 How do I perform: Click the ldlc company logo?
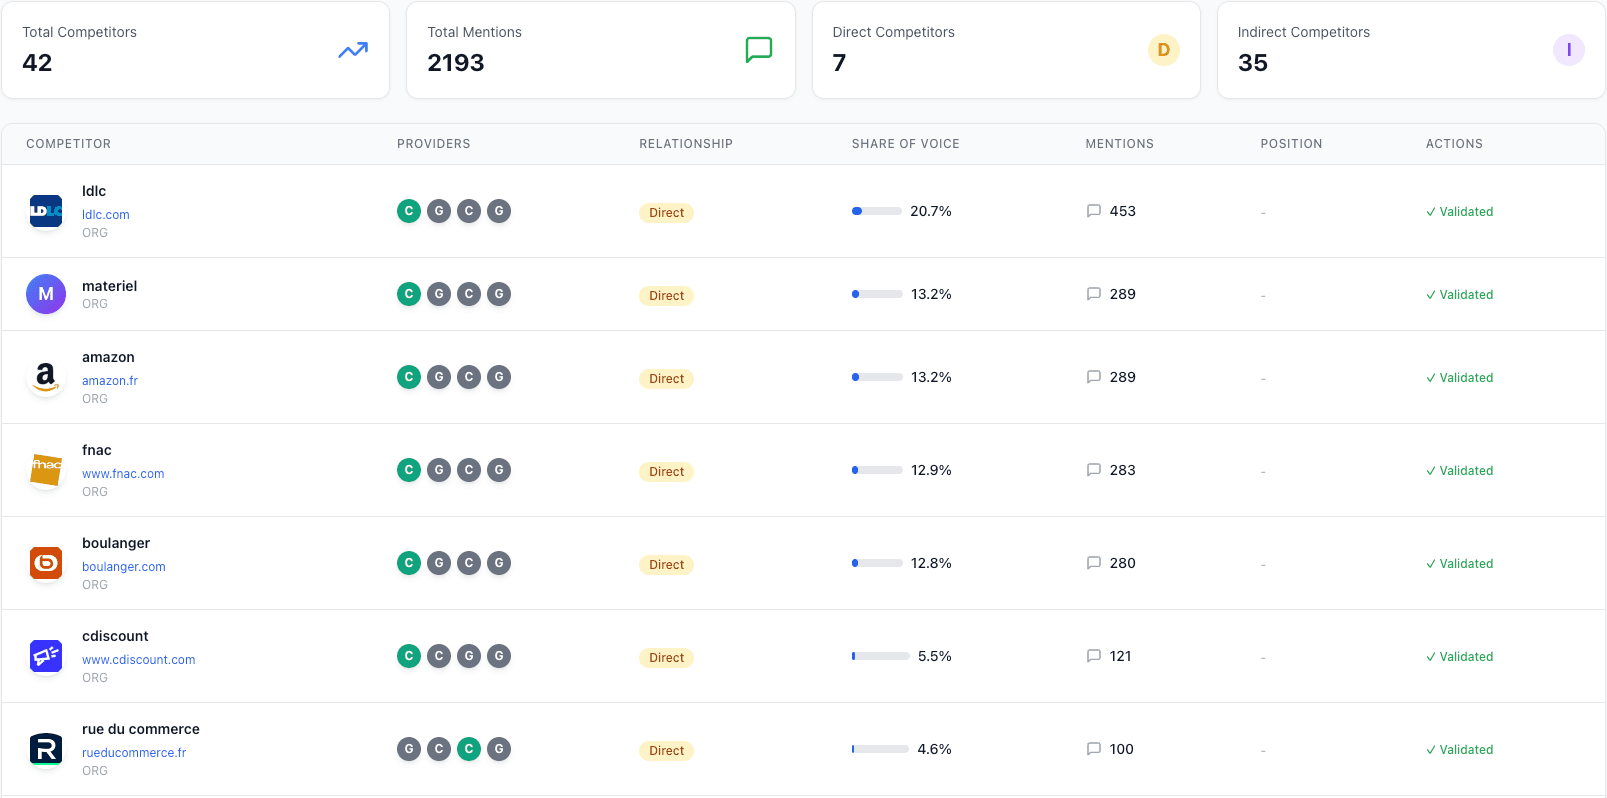pyautogui.click(x=46, y=211)
